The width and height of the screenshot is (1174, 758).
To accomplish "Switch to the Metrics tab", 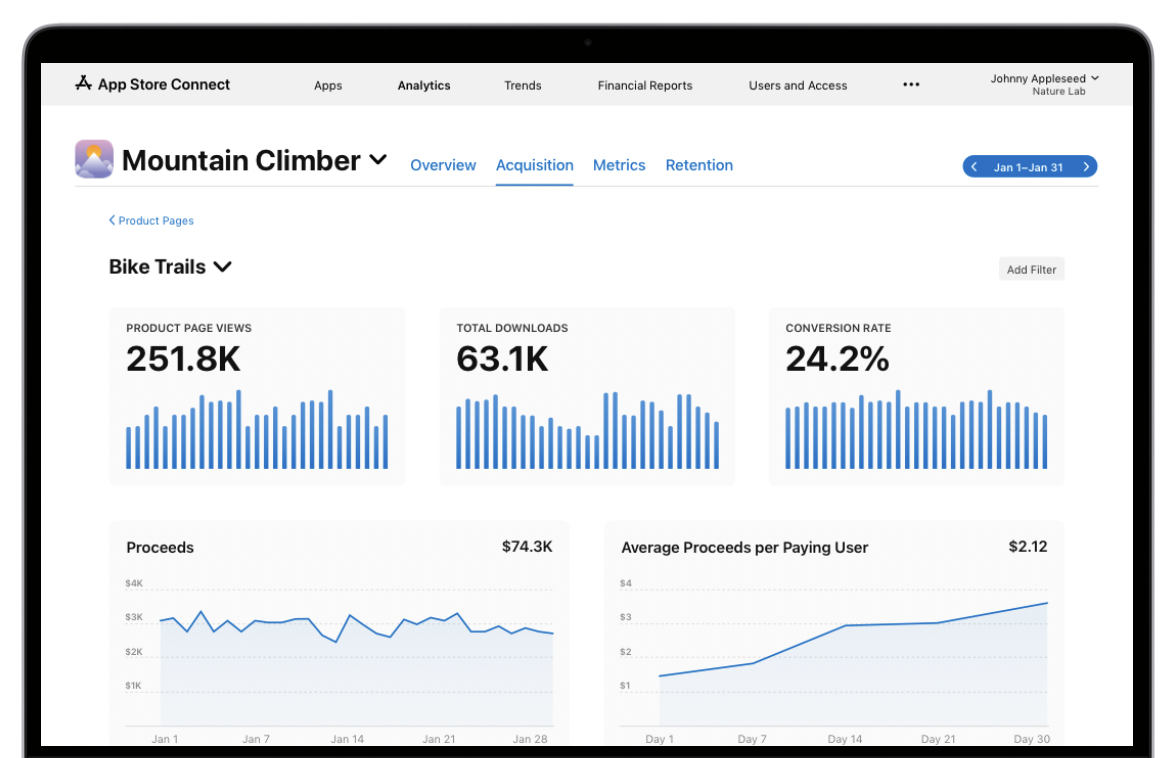I will (x=619, y=165).
